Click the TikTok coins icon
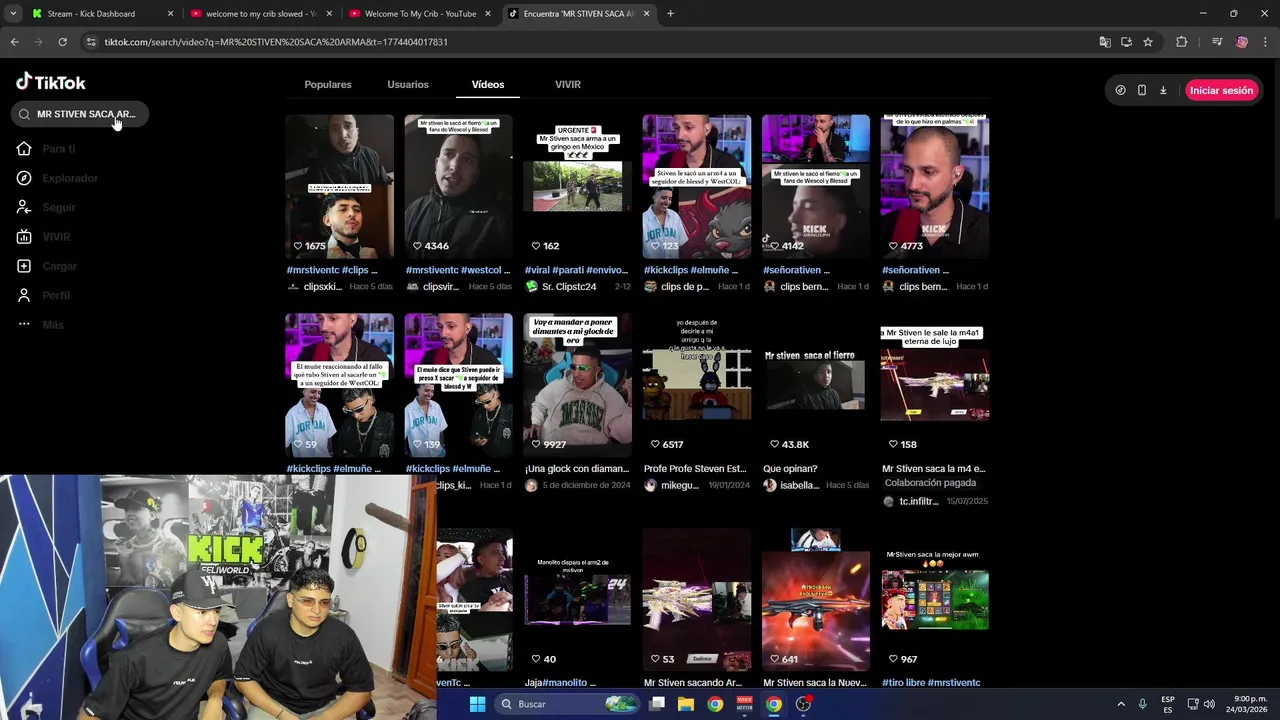 pyautogui.click(x=1120, y=90)
